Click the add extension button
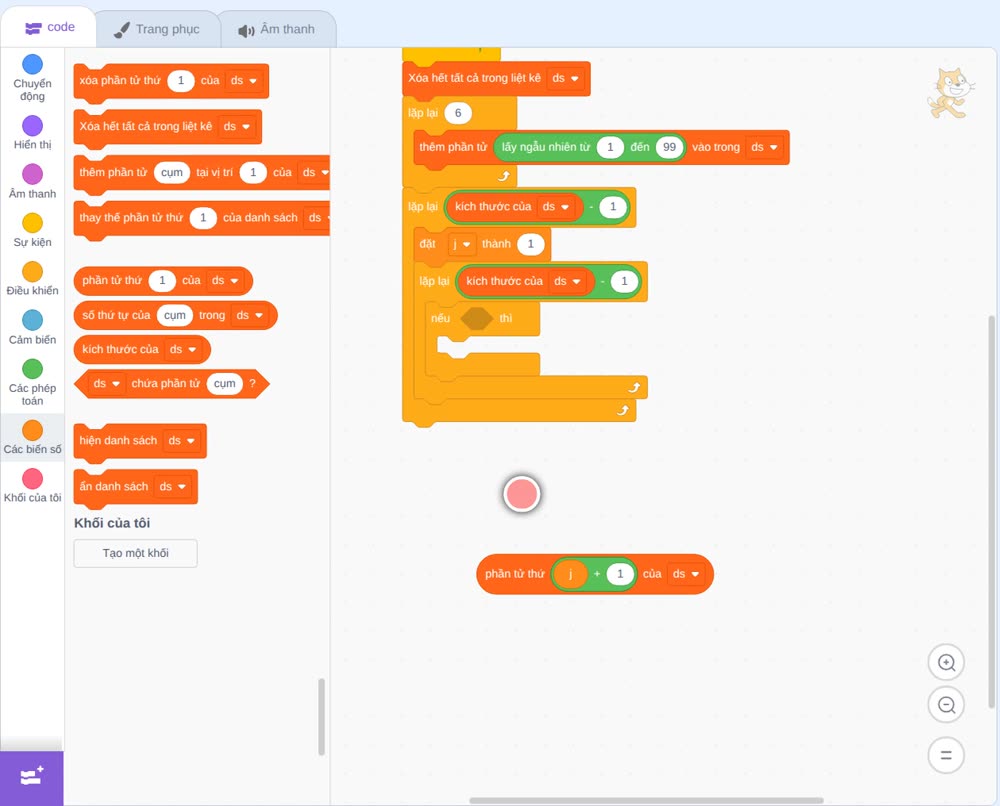The width and height of the screenshot is (1000, 806). pyautogui.click(x=31, y=777)
